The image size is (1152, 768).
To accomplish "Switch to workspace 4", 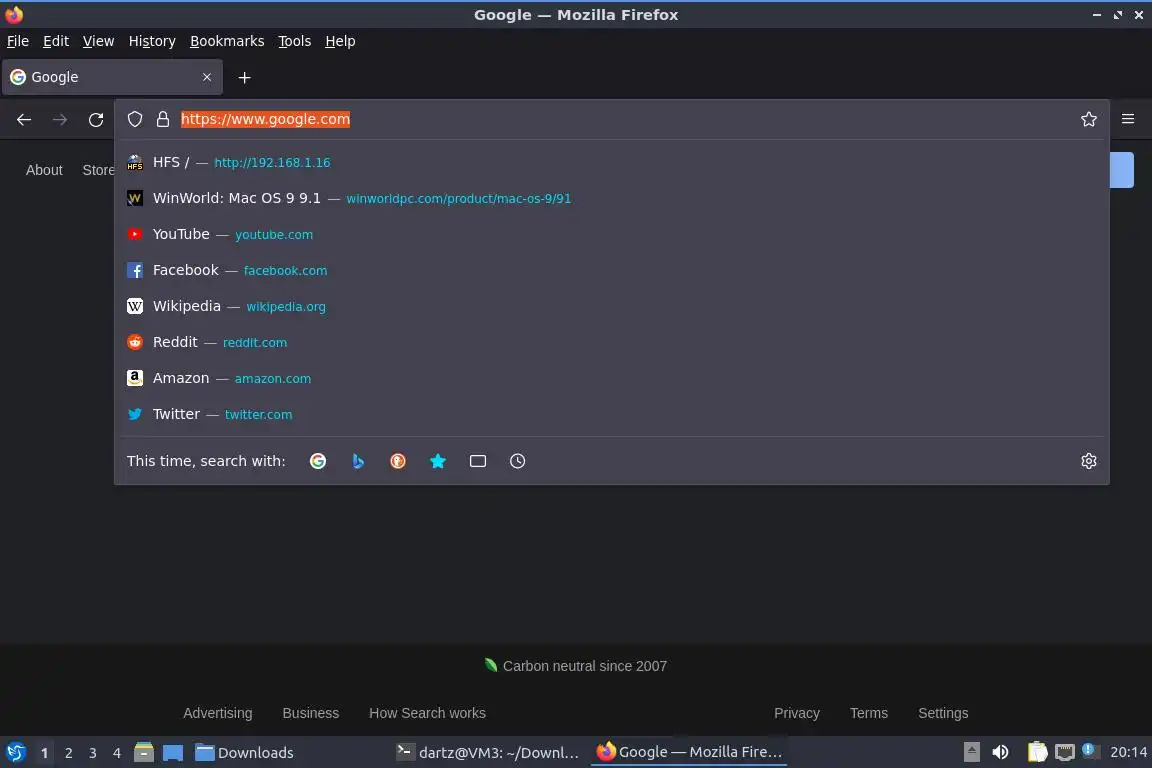I will coord(116,753).
